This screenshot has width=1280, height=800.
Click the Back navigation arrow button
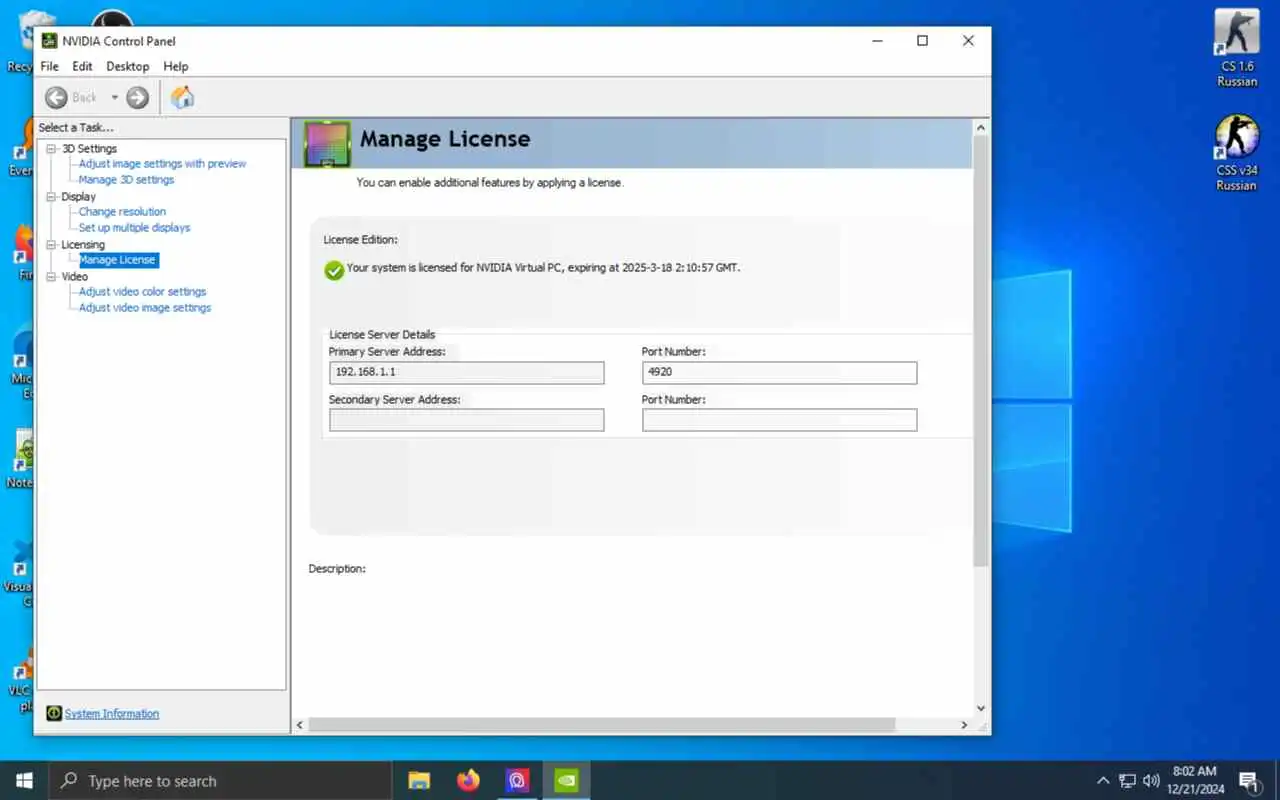tap(57, 97)
